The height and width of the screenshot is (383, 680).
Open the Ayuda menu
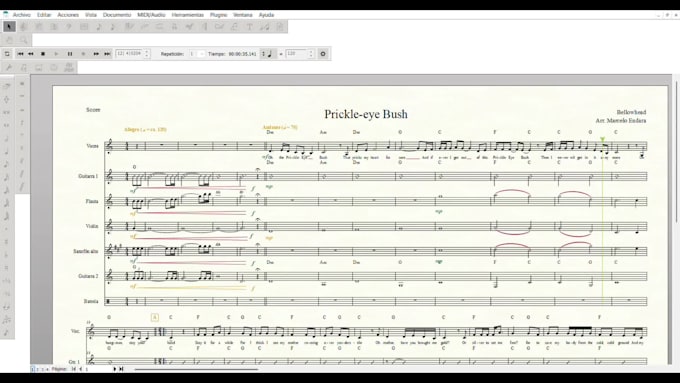266,15
